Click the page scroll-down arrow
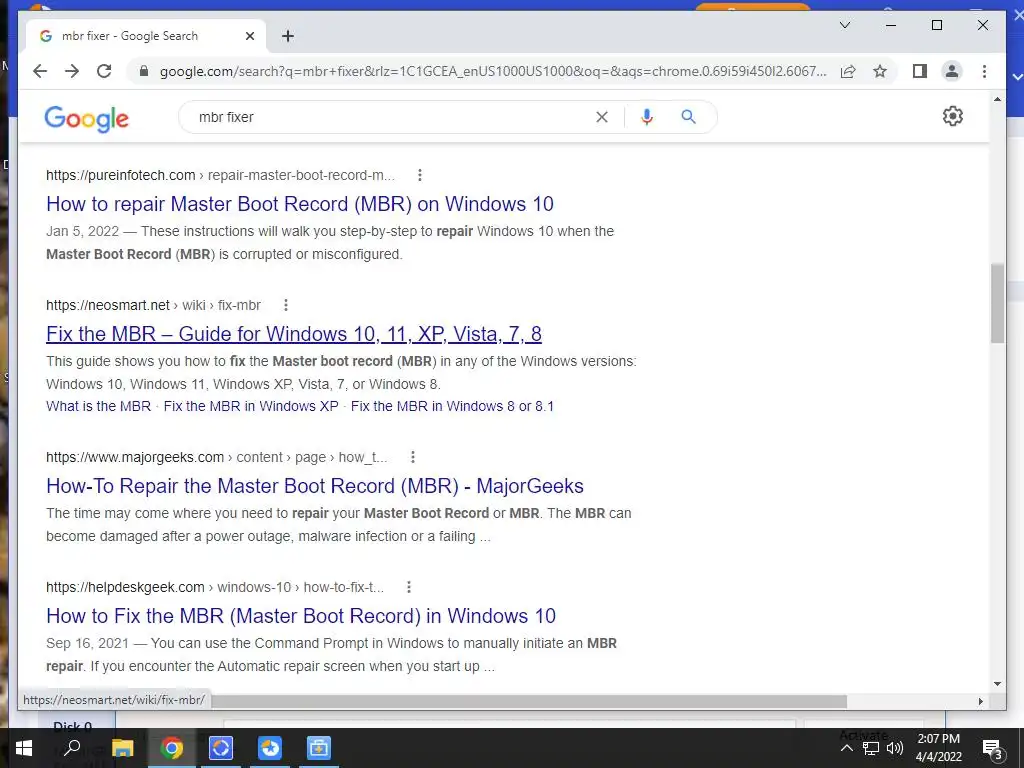 pos(997,684)
